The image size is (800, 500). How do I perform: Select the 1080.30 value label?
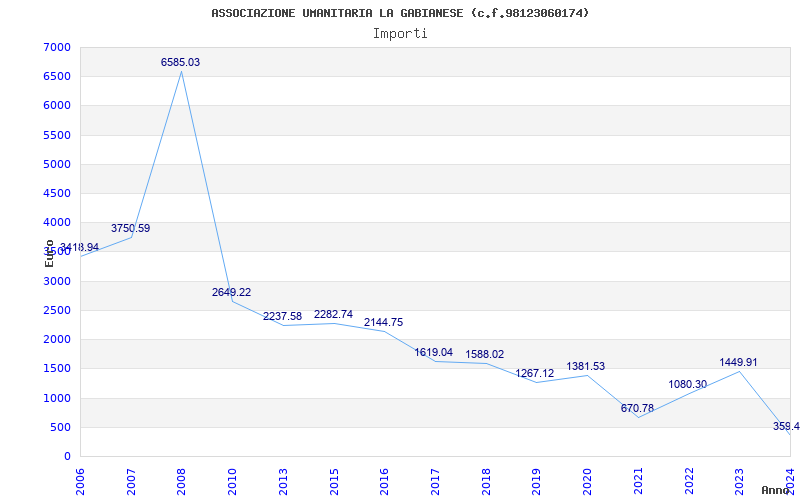pyautogui.click(x=688, y=384)
